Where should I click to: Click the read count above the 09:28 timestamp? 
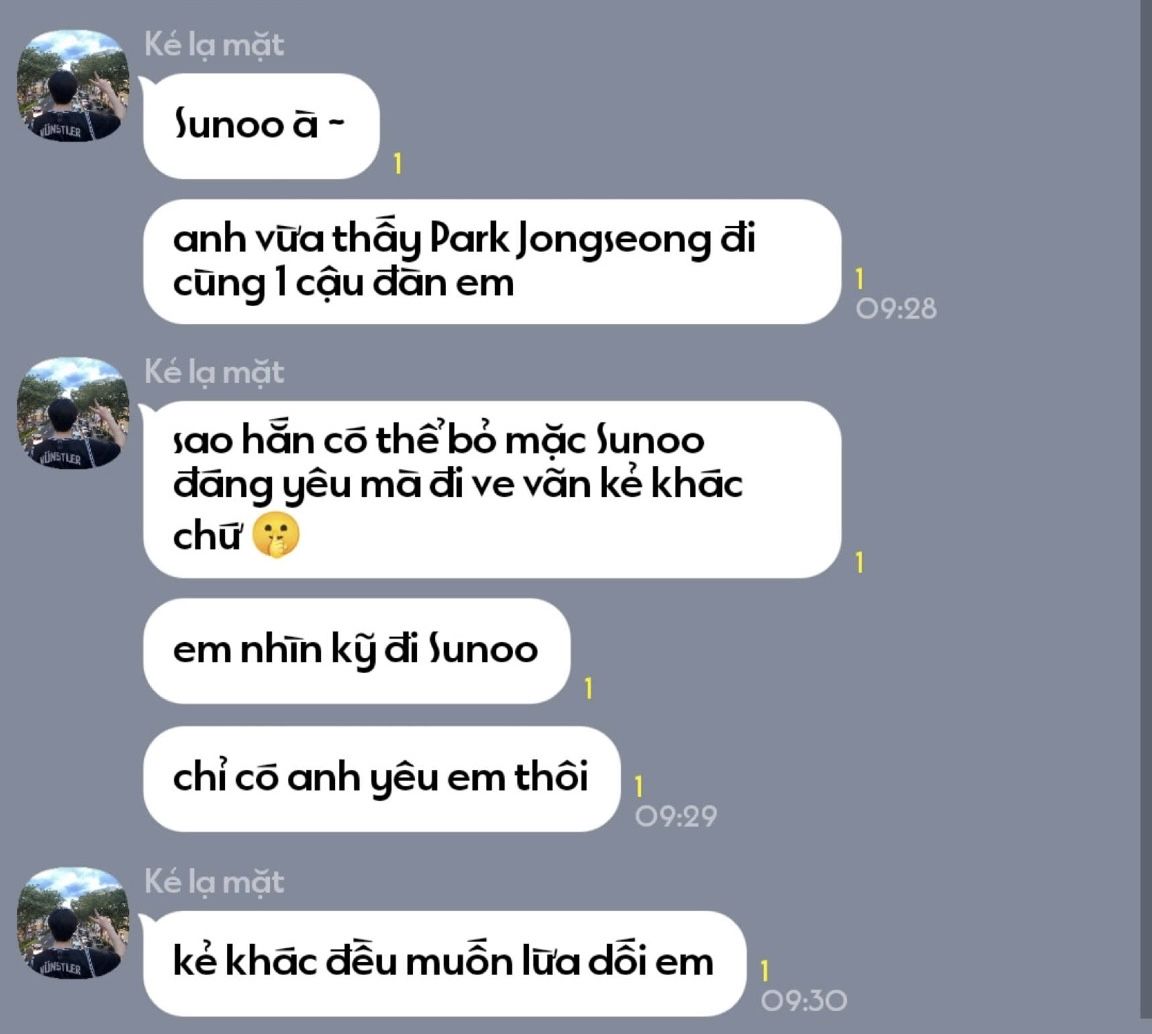[x=860, y=279]
